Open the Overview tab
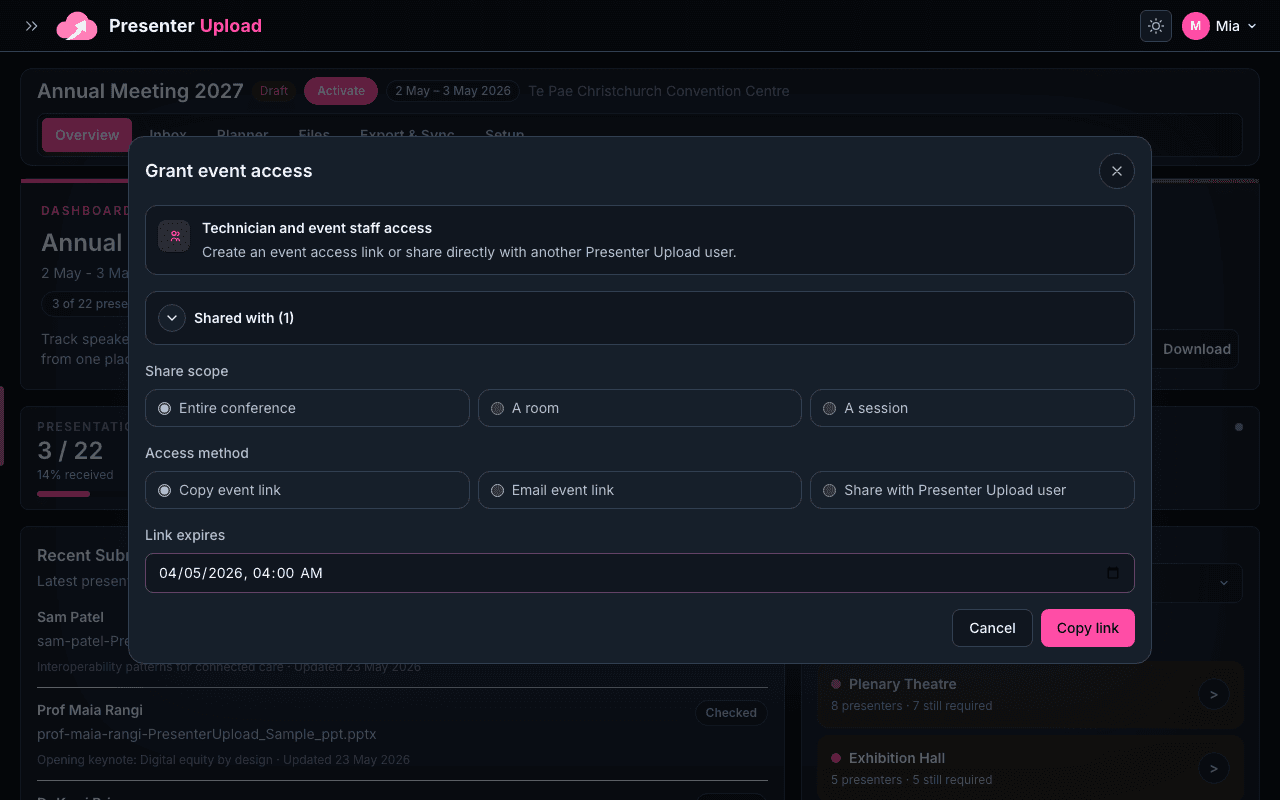Image resolution: width=1280 pixels, height=800 pixels. pyautogui.click(x=87, y=135)
